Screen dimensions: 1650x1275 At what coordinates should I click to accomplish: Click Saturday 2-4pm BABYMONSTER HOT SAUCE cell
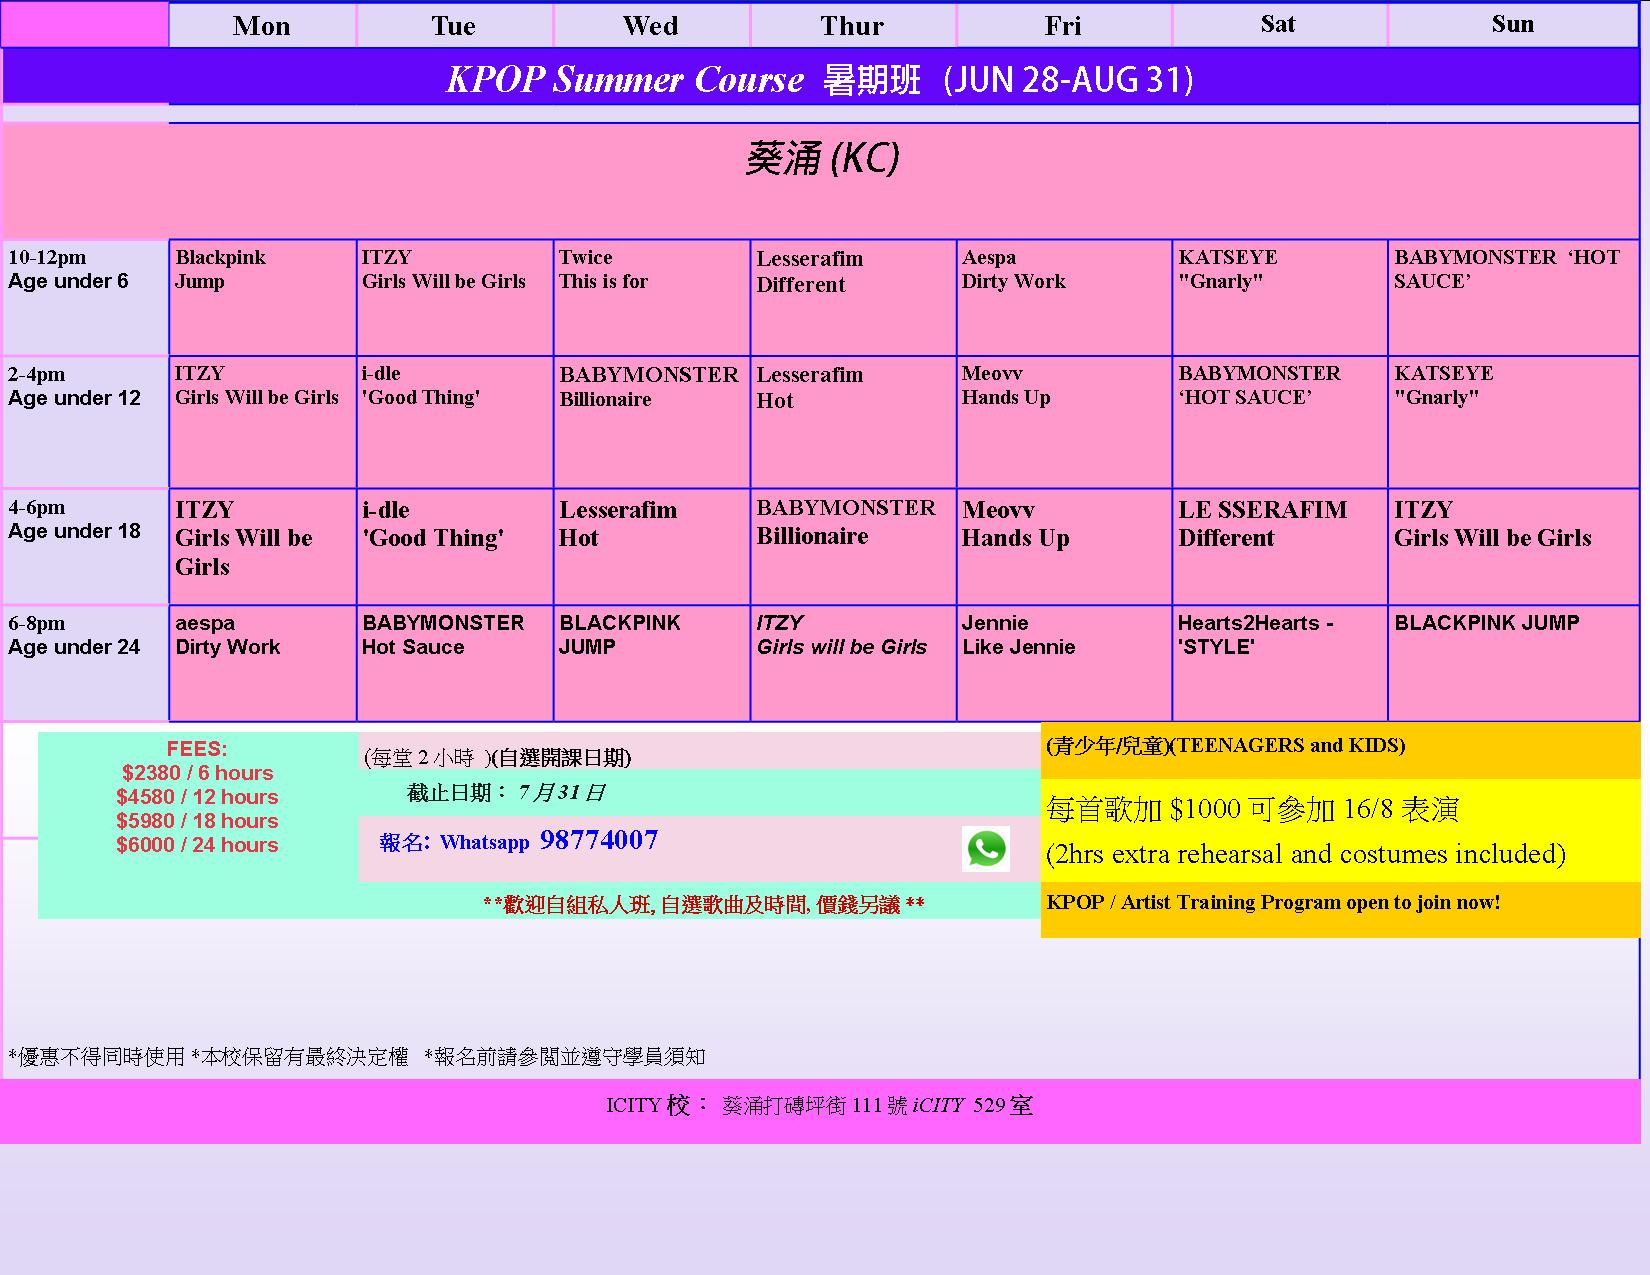(1280, 422)
